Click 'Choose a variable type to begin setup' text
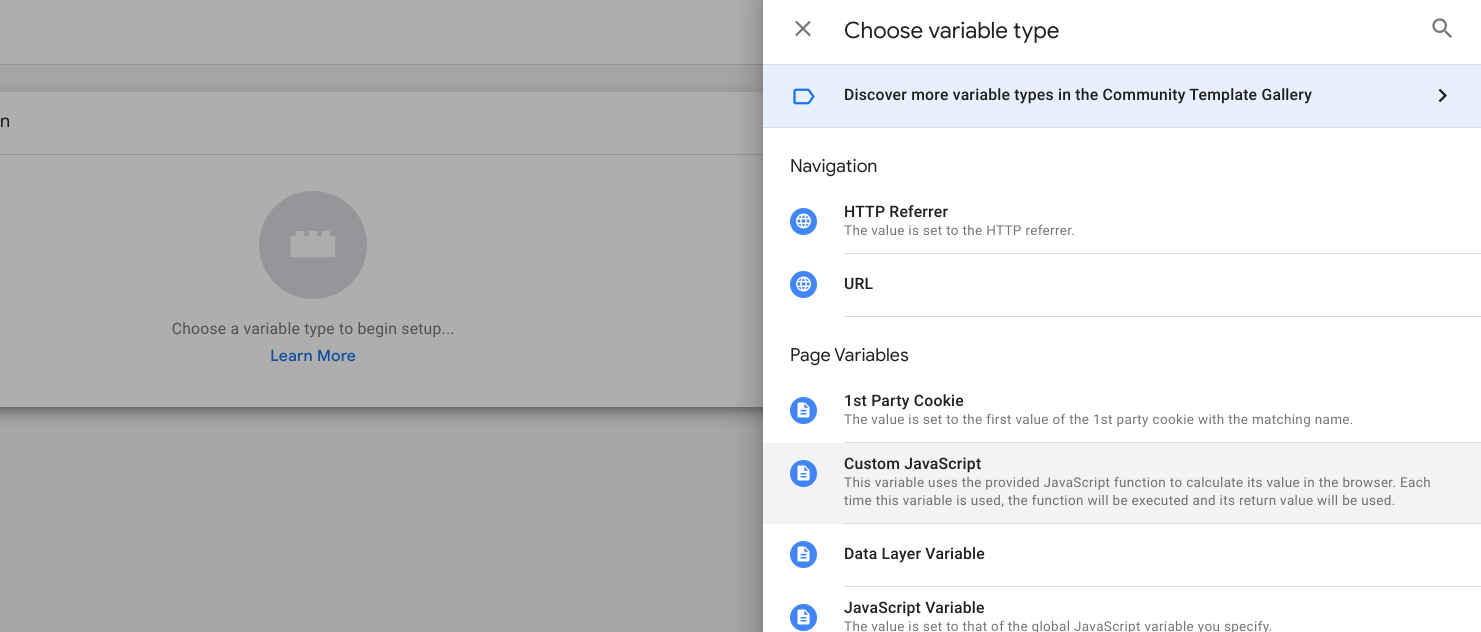The height and width of the screenshot is (632, 1481). [313, 329]
